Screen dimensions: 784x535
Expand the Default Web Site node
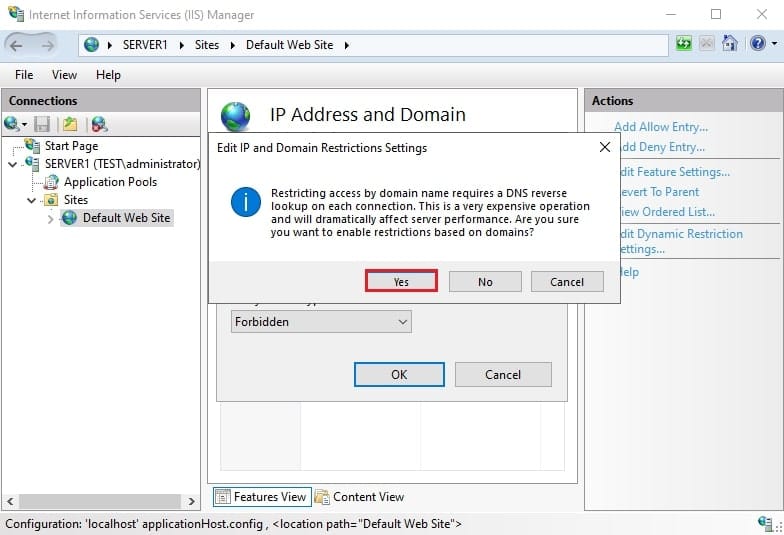click(x=50, y=218)
